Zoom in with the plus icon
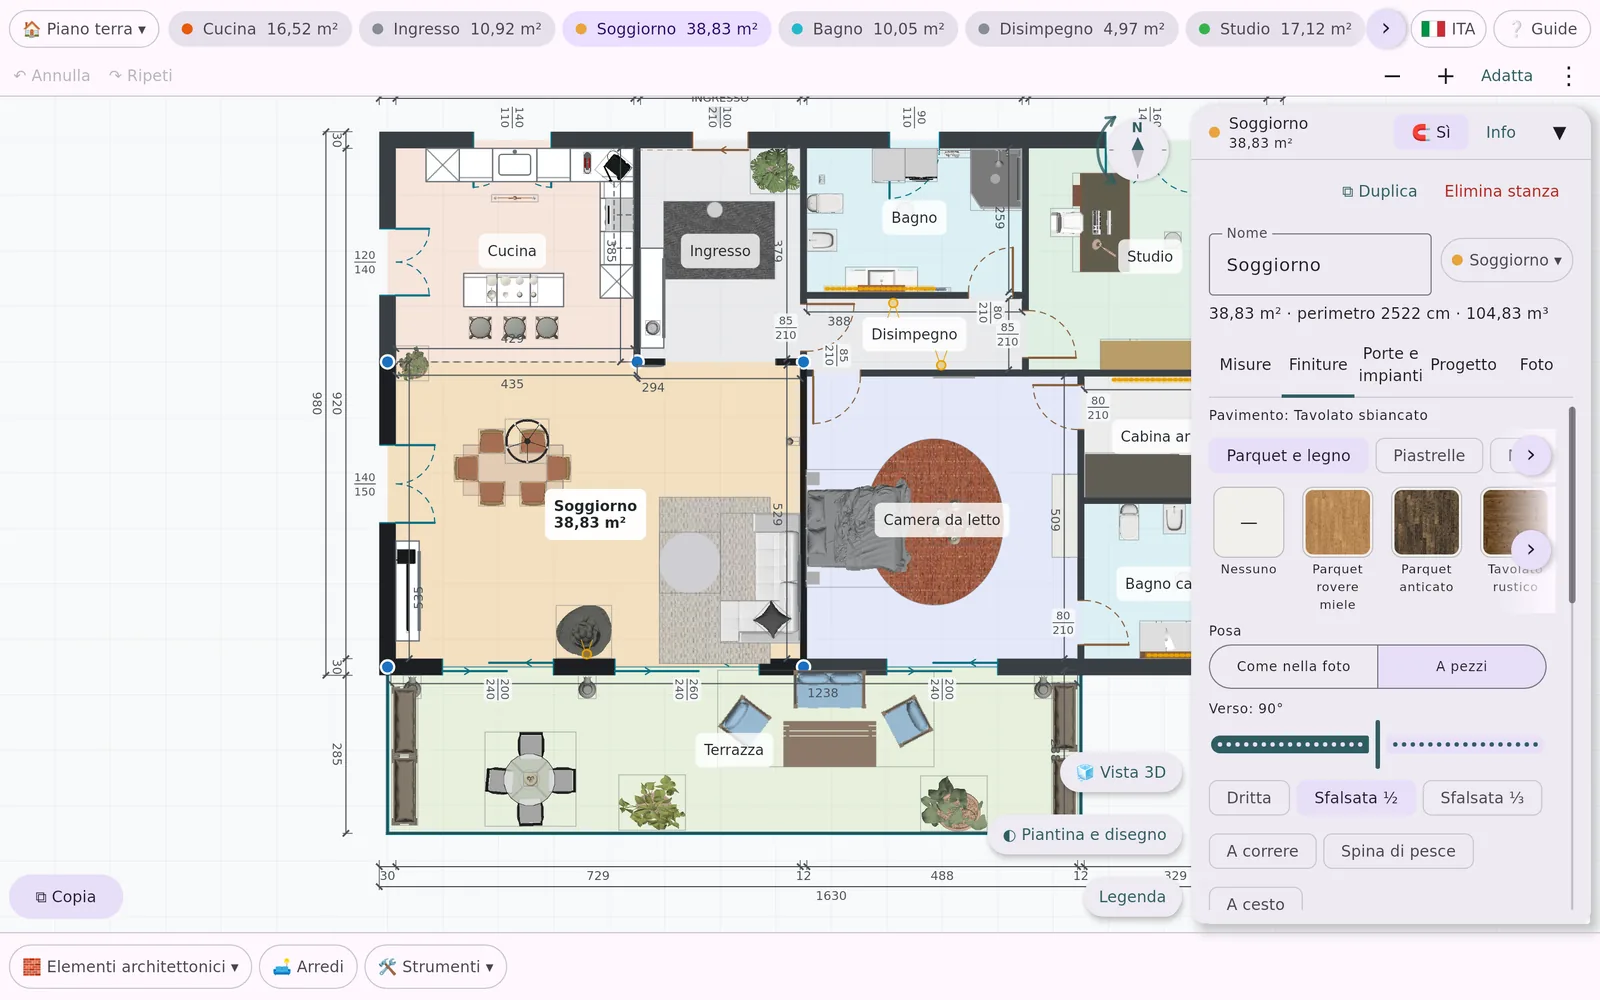The image size is (1600, 1000). (x=1445, y=76)
